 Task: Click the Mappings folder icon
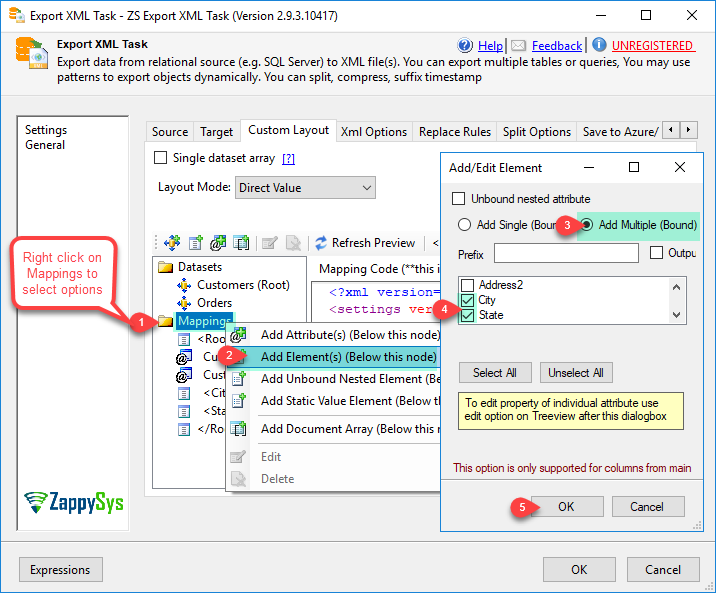(x=165, y=321)
